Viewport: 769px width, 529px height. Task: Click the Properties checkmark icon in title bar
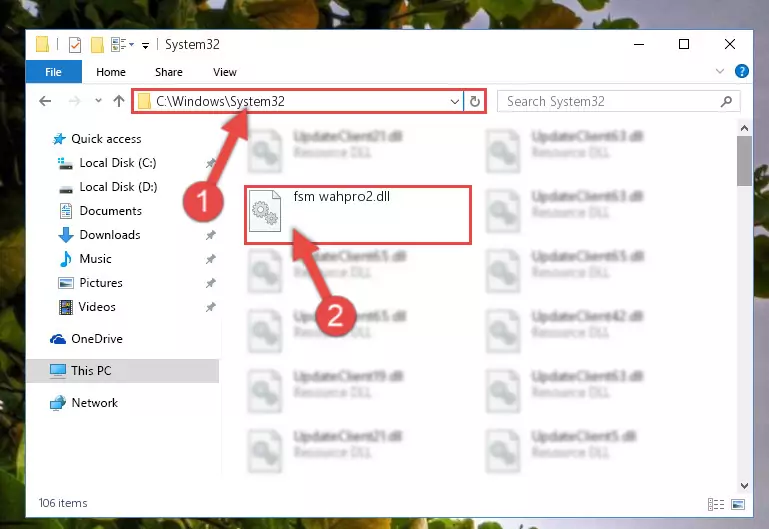pos(75,45)
